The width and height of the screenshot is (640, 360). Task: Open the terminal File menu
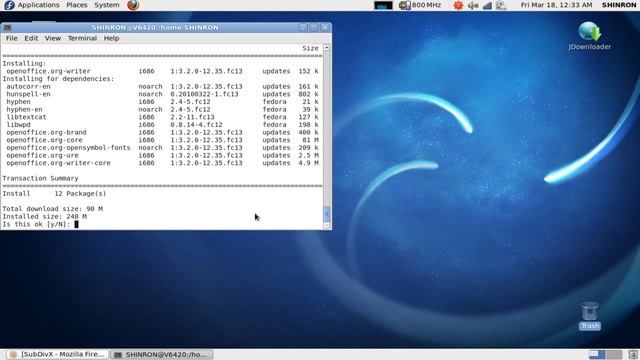point(11,38)
